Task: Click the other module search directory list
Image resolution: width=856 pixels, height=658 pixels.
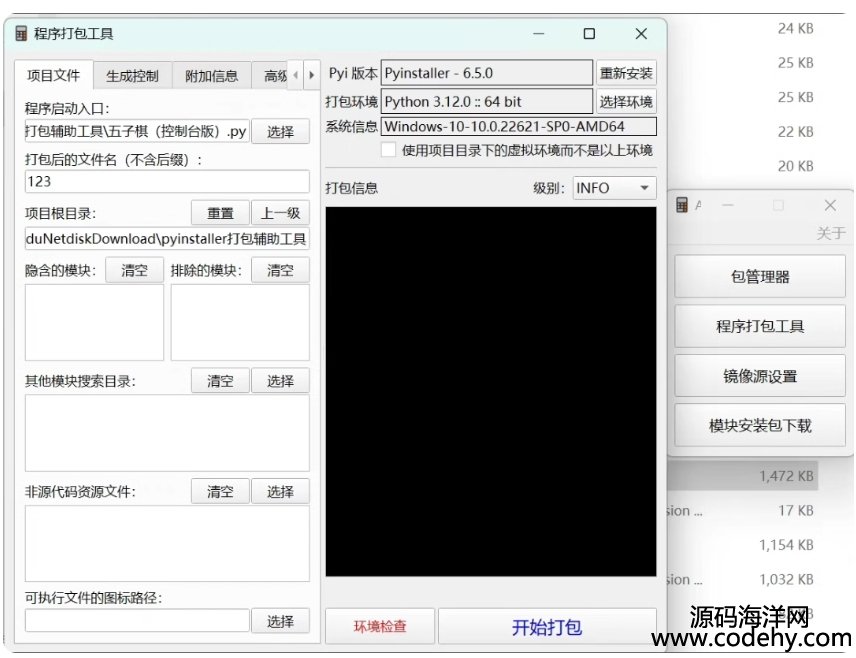Action: point(167,433)
